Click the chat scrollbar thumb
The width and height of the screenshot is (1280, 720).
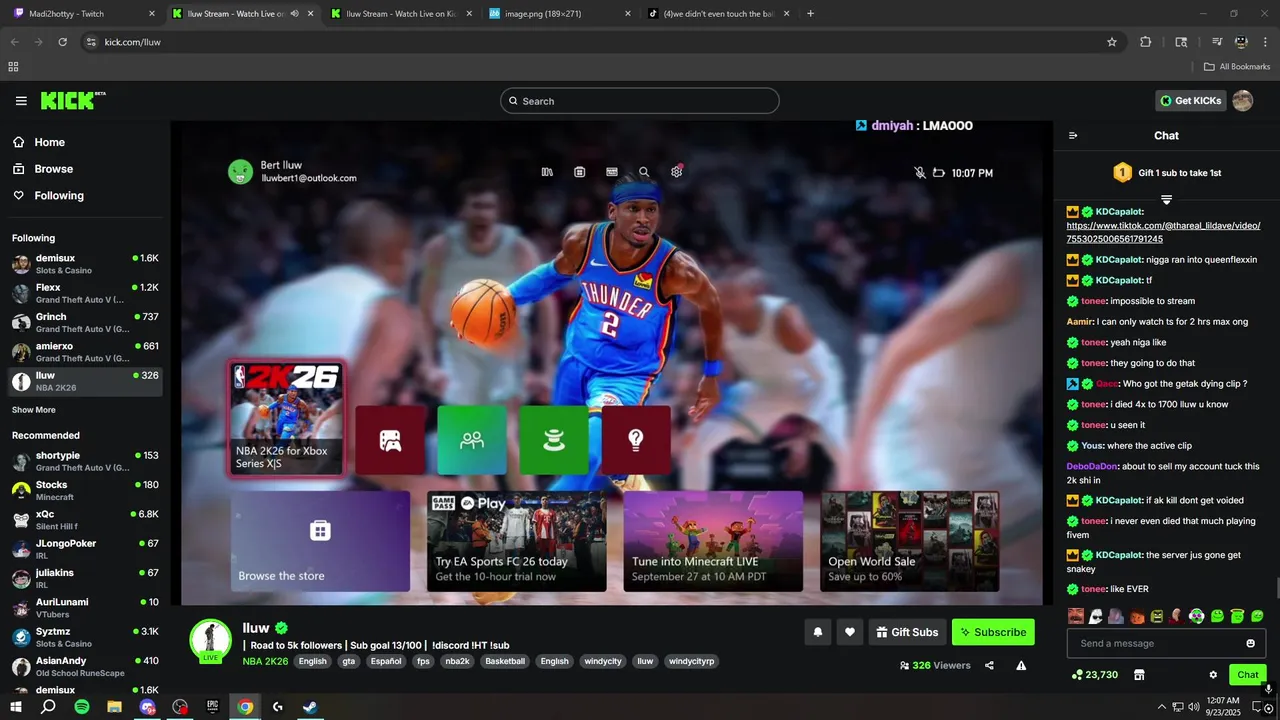click(x=1276, y=590)
